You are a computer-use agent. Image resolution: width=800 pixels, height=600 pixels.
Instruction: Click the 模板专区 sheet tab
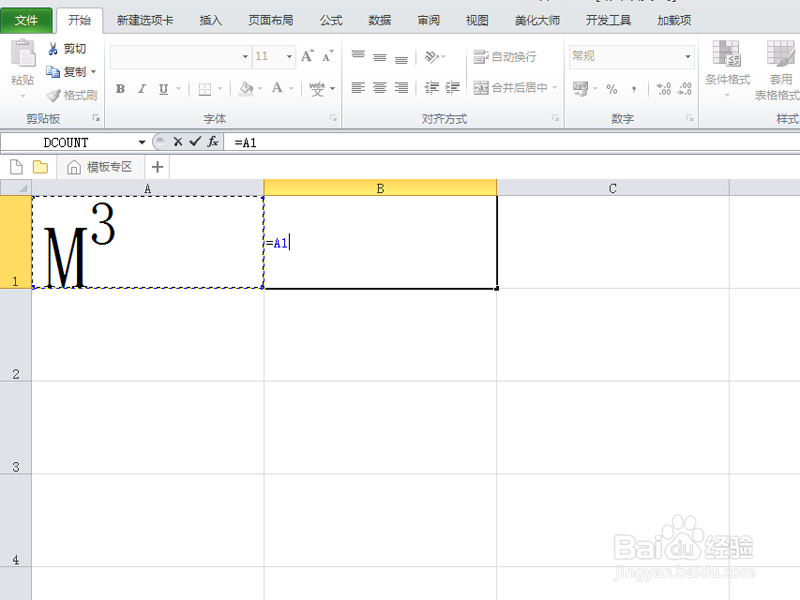click(110, 166)
